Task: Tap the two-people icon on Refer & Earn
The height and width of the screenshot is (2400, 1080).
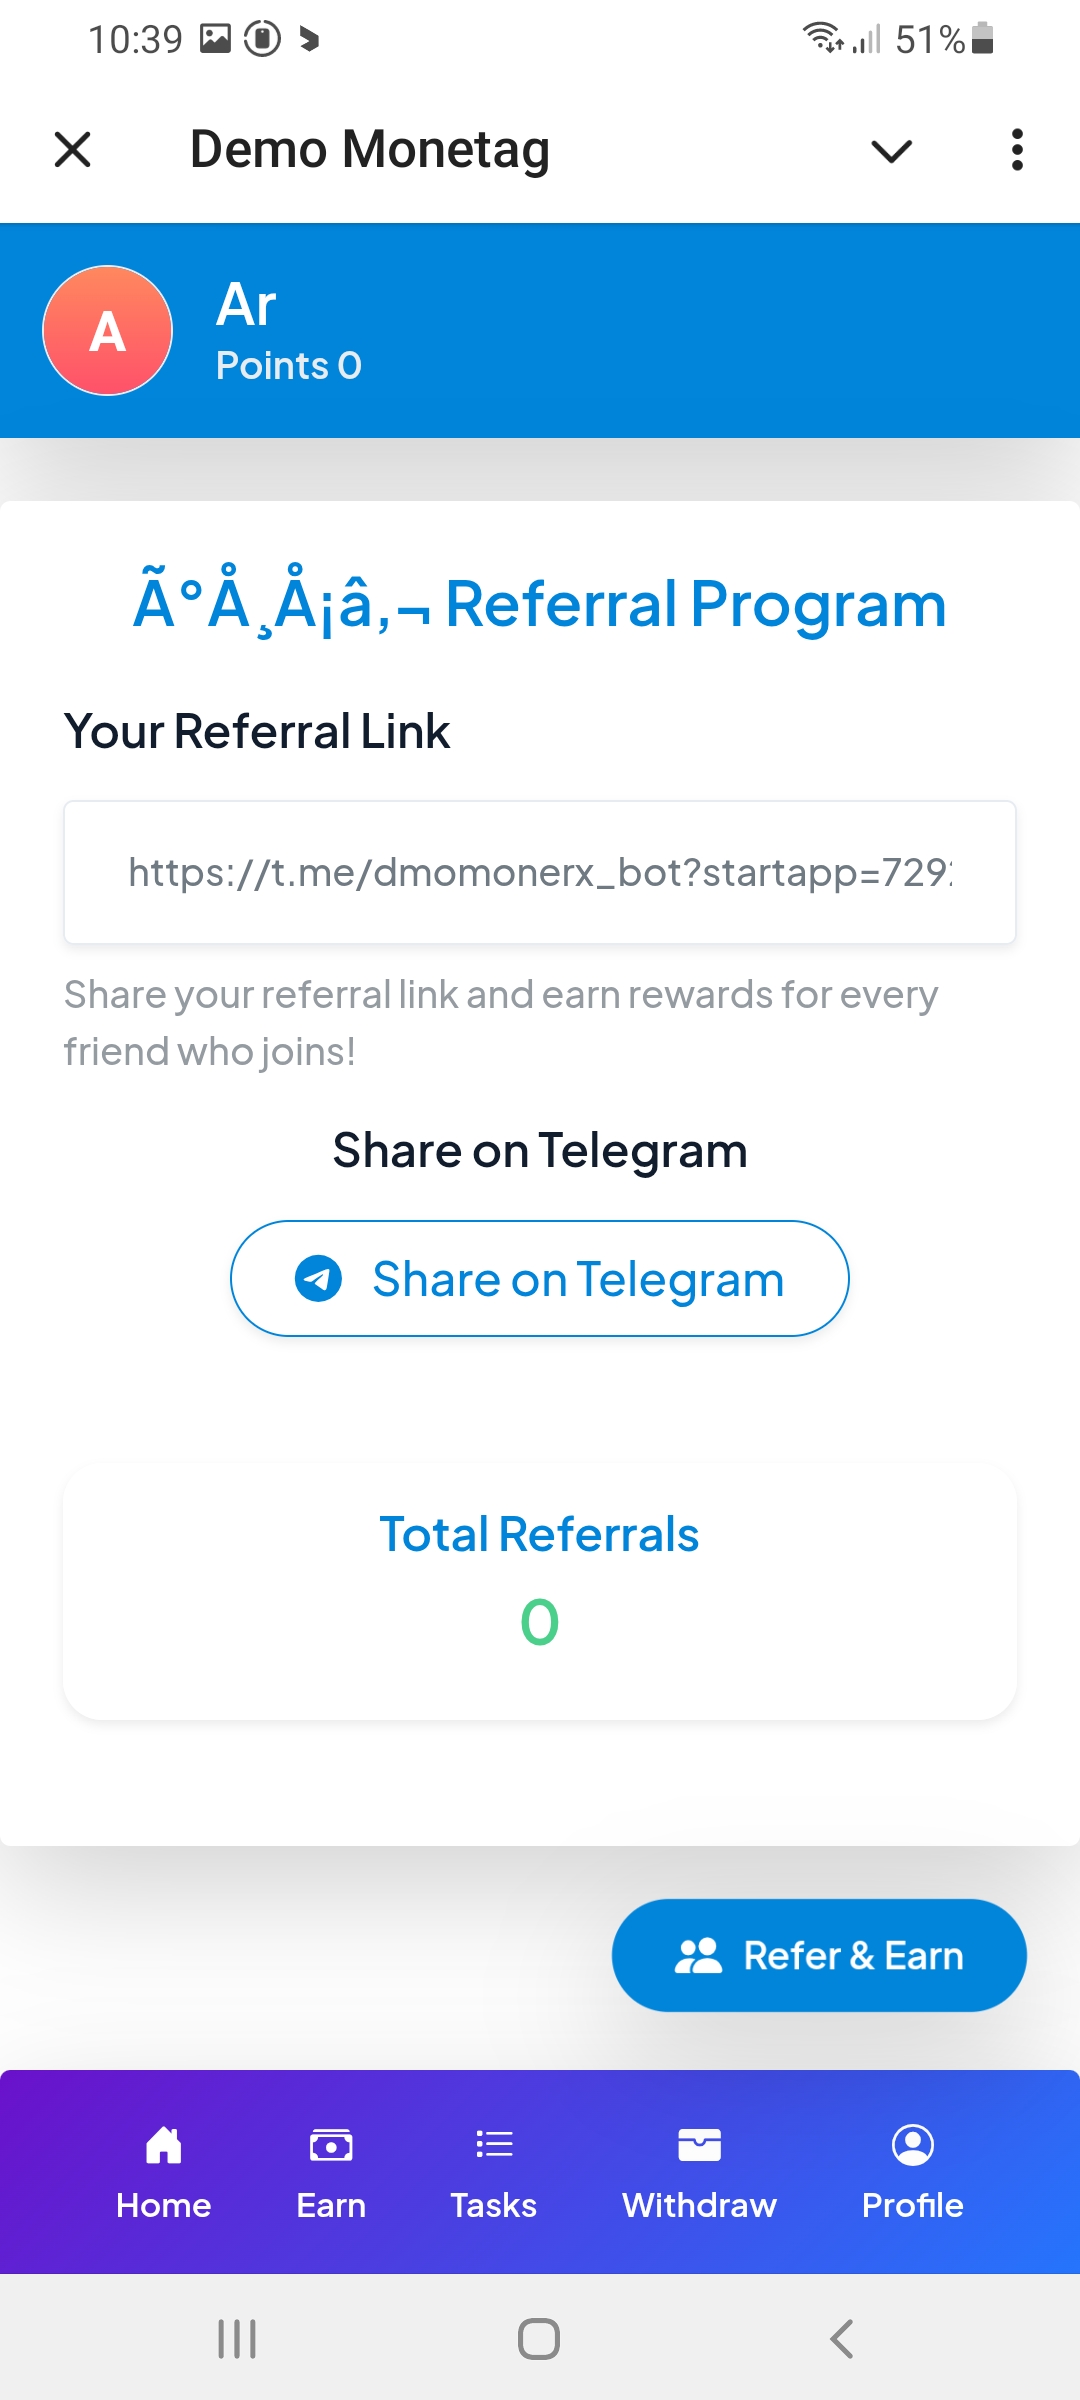Action: (698, 1955)
